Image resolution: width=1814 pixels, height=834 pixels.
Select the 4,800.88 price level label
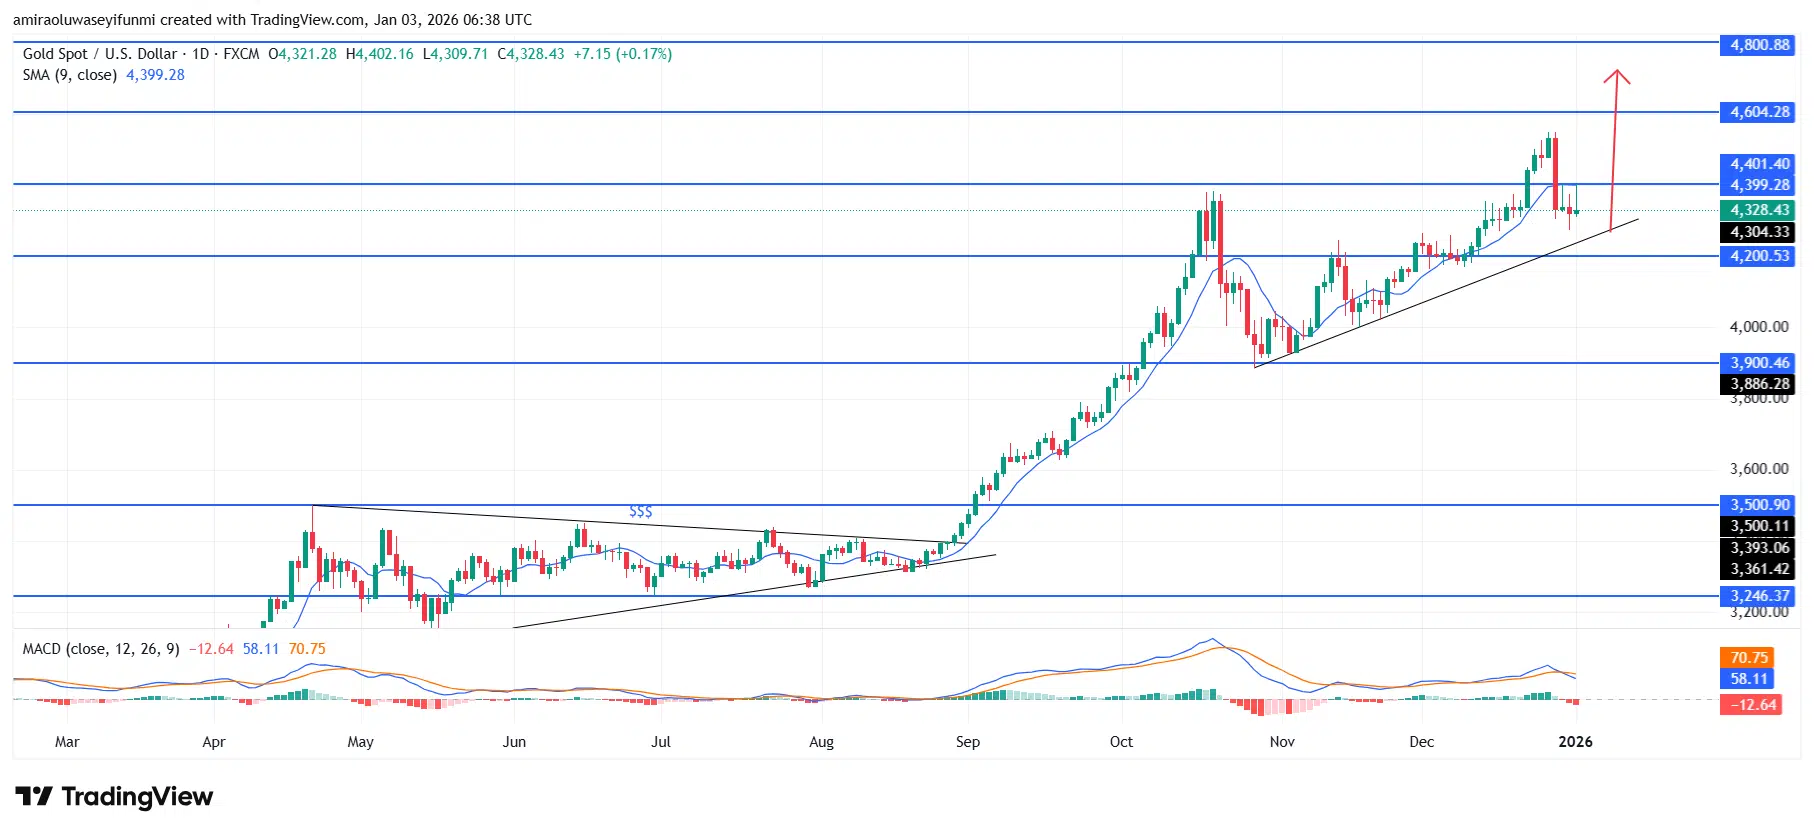tap(1759, 45)
